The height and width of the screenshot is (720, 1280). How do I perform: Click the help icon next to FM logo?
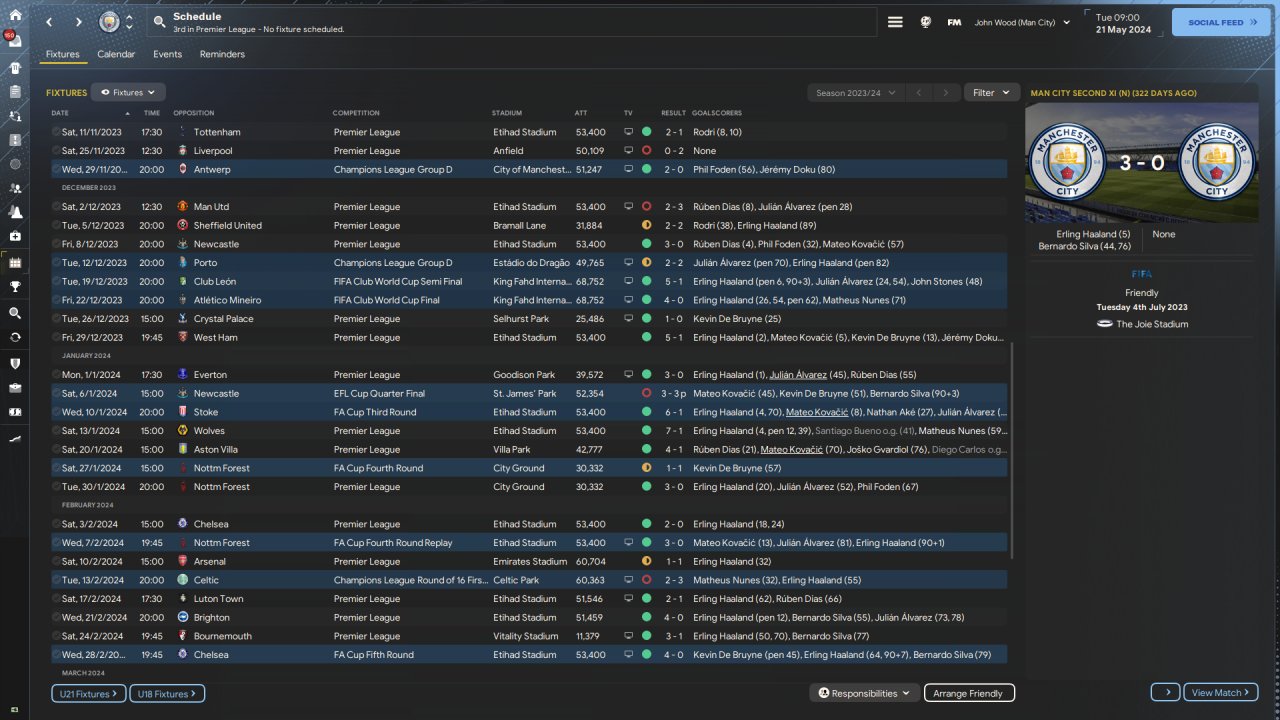[926, 22]
